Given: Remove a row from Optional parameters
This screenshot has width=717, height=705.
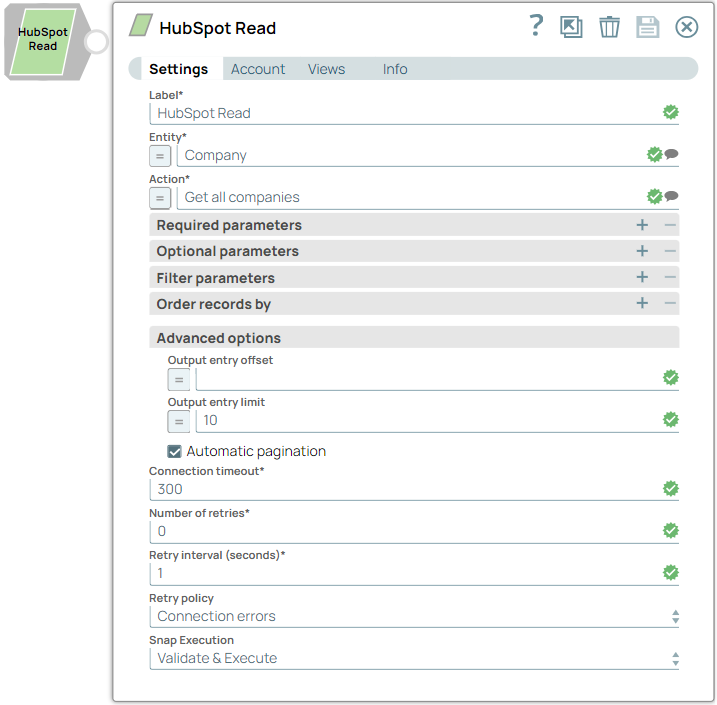Looking at the screenshot, I should pos(670,251).
